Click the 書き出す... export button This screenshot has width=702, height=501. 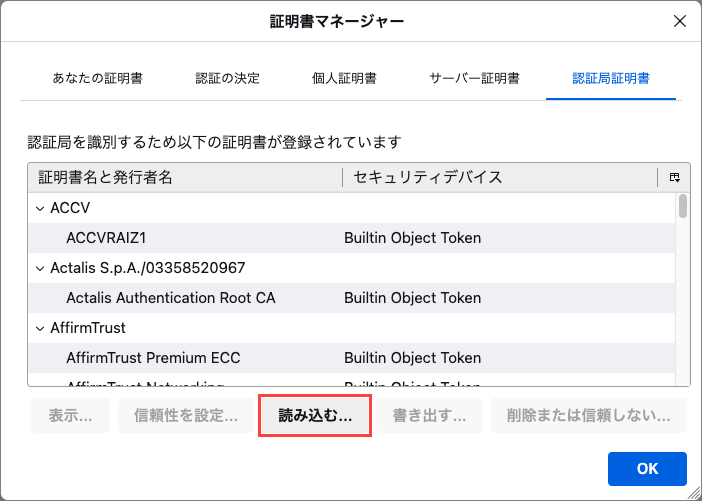coord(429,415)
